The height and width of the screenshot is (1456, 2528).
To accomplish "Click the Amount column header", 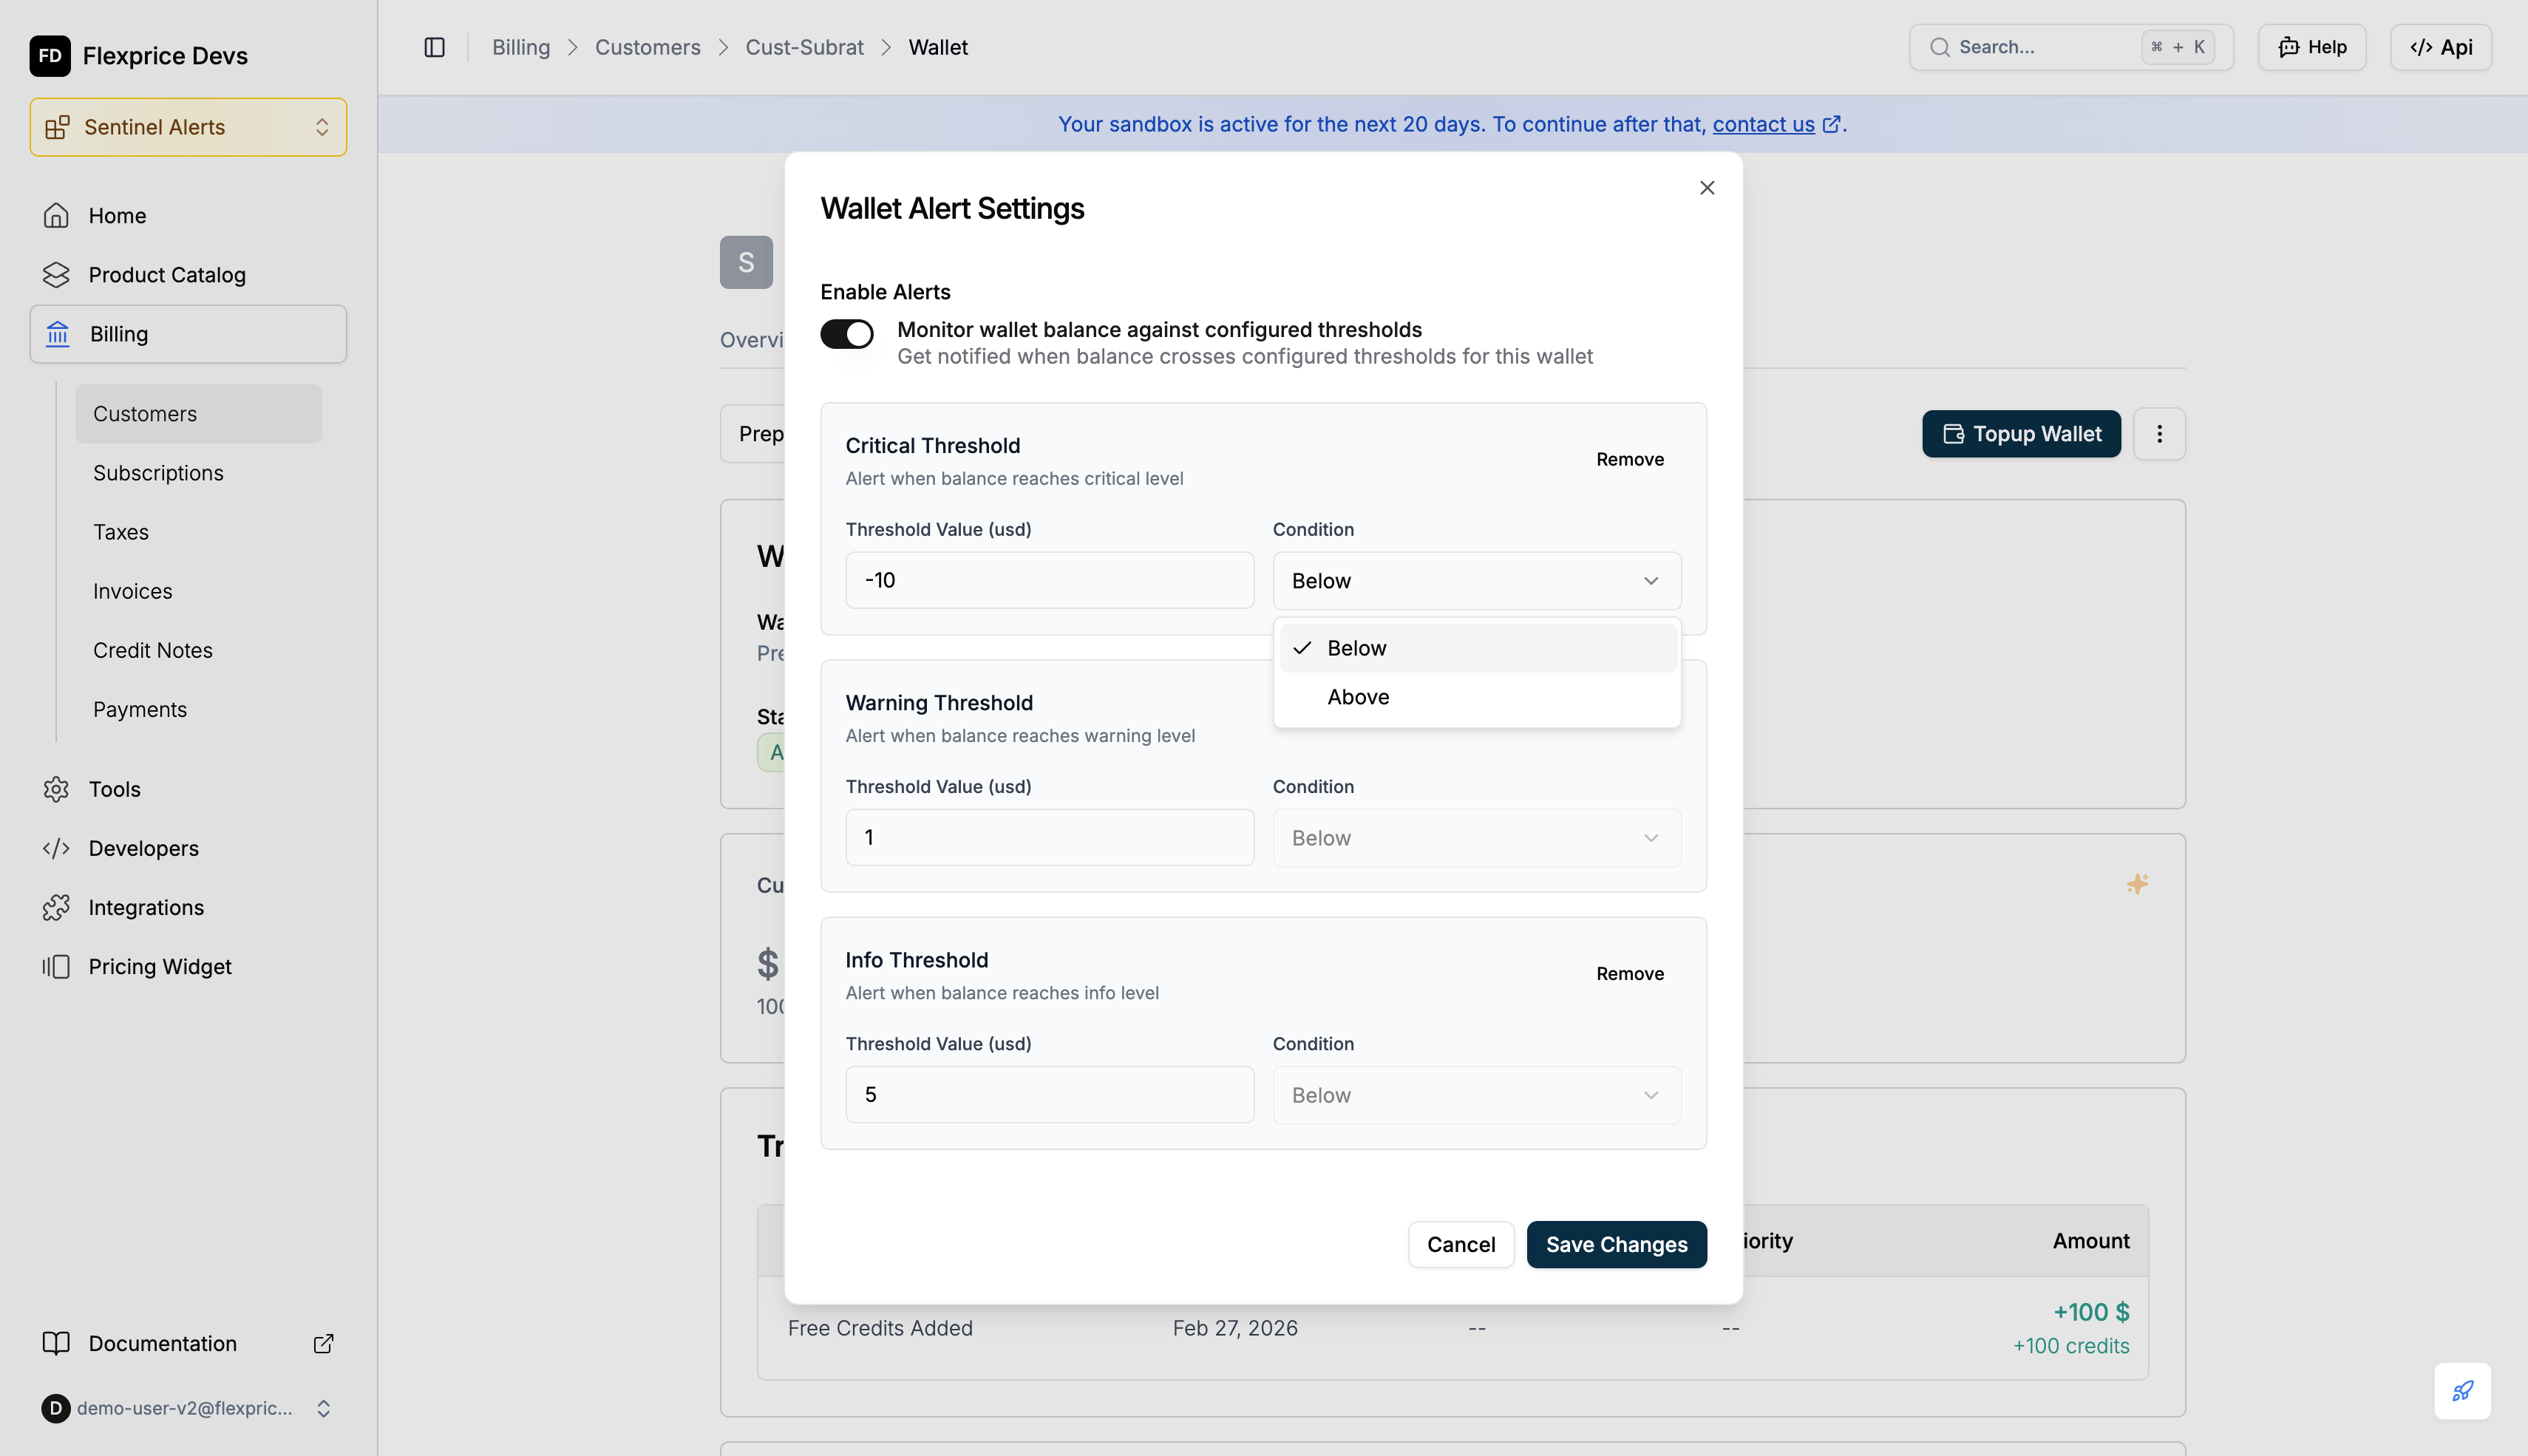I will pos(2090,1241).
